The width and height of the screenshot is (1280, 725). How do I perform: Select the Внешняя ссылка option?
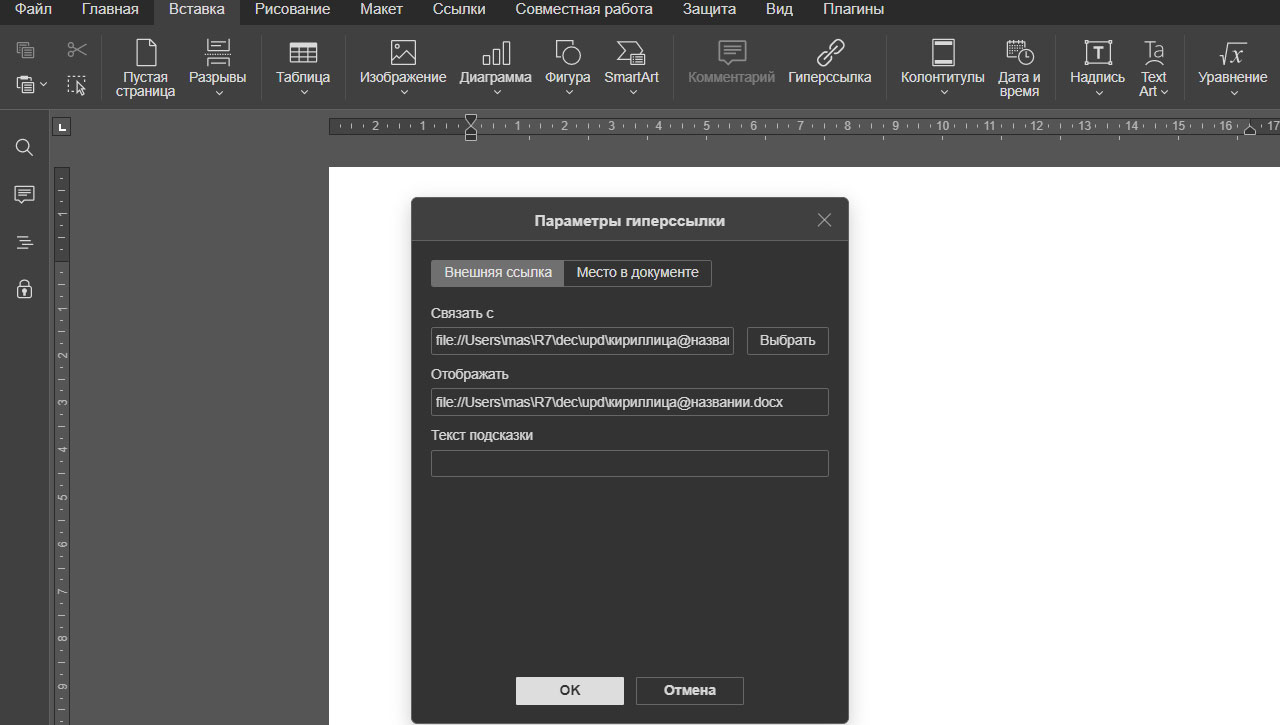498,273
